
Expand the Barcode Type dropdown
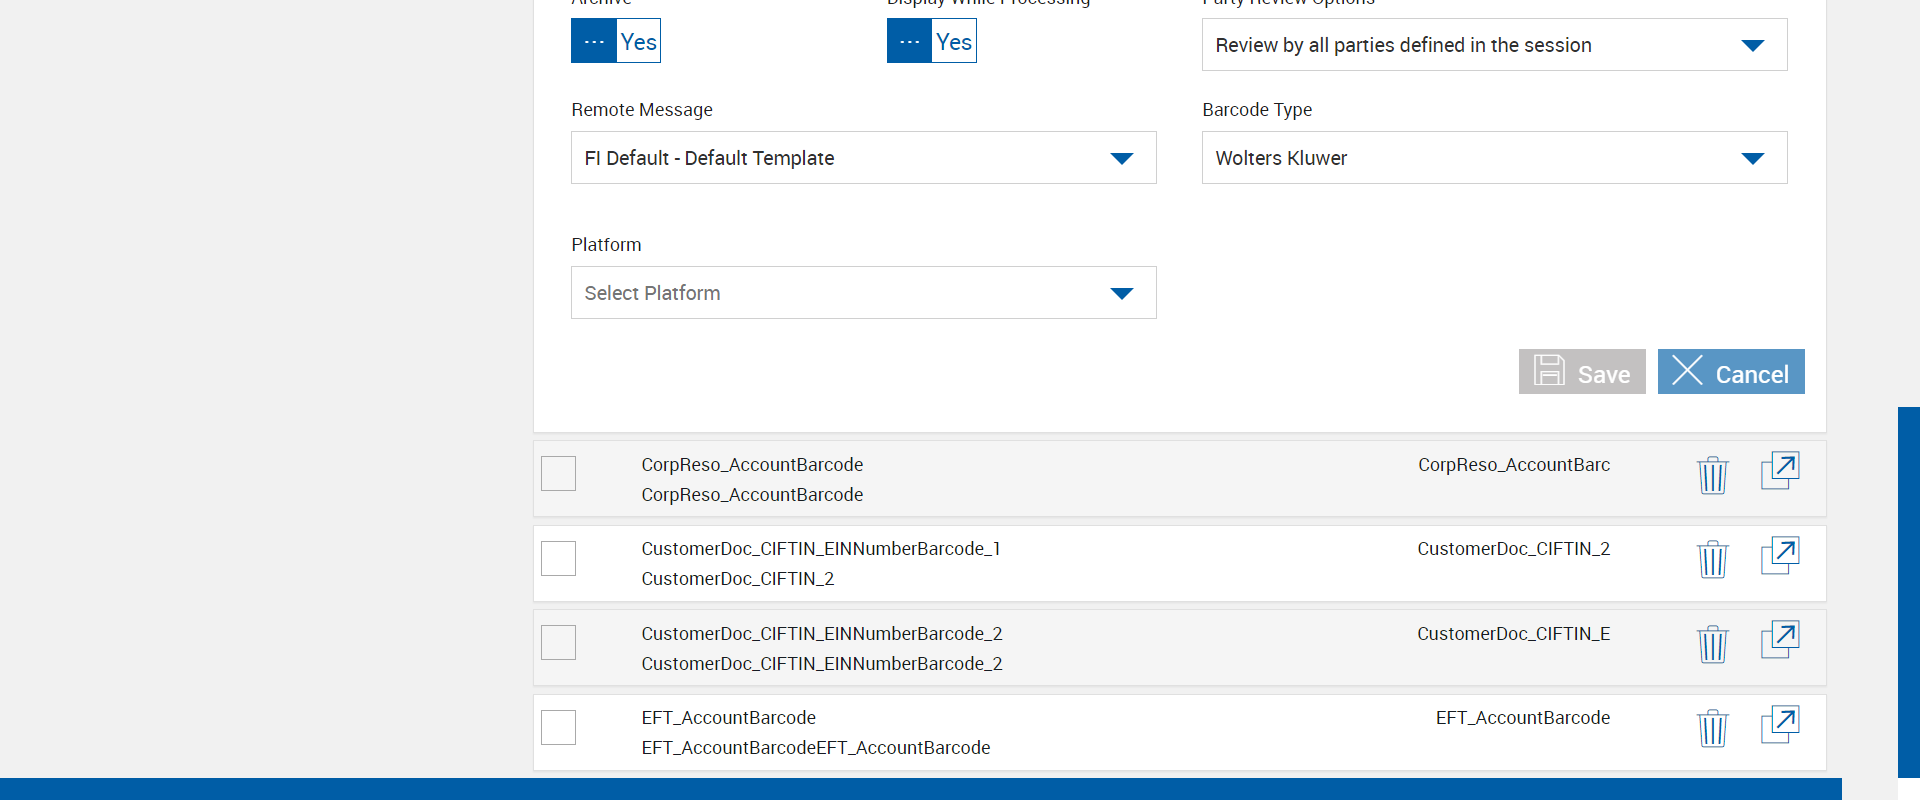tap(1494, 158)
